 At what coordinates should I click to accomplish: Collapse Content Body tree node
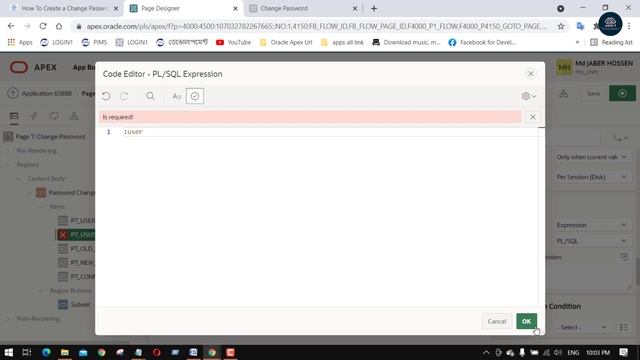tap(19, 179)
